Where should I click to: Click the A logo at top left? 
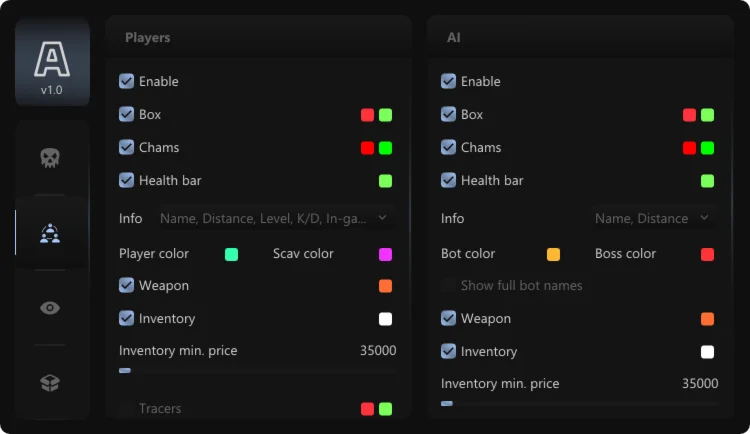(51, 62)
